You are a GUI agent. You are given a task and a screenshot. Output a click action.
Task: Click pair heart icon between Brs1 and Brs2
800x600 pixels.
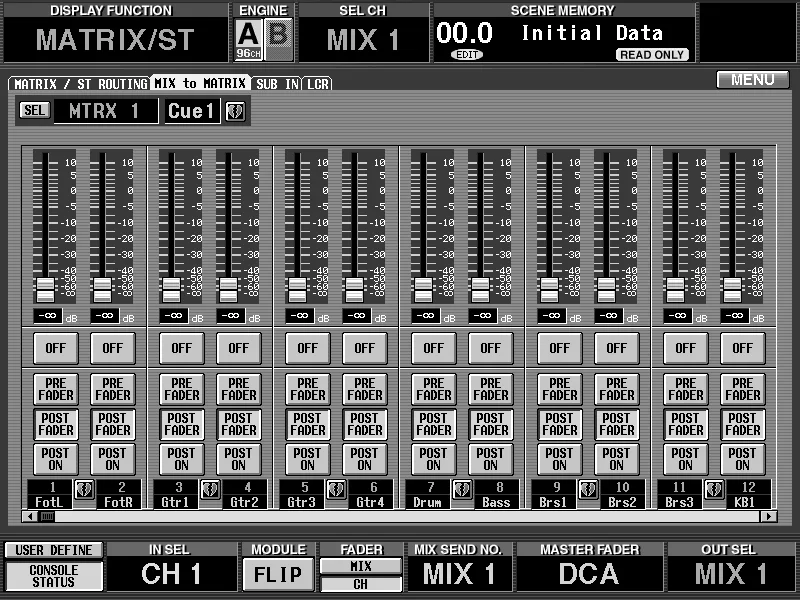tap(588, 490)
